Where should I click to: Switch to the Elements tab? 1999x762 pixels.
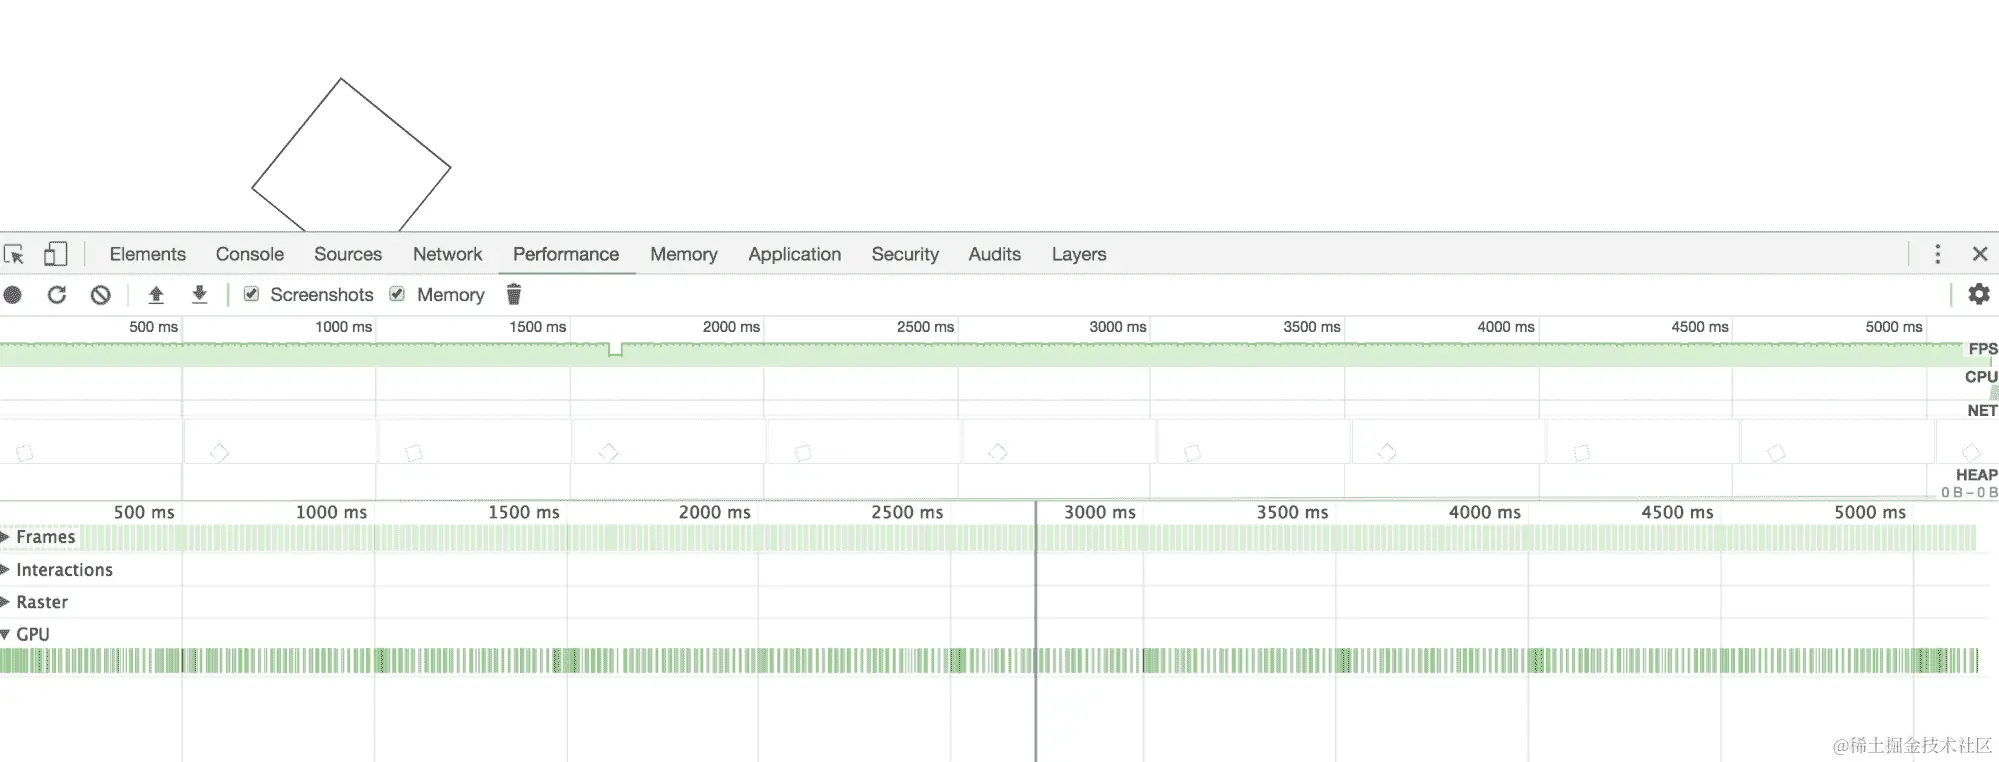coord(148,254)
